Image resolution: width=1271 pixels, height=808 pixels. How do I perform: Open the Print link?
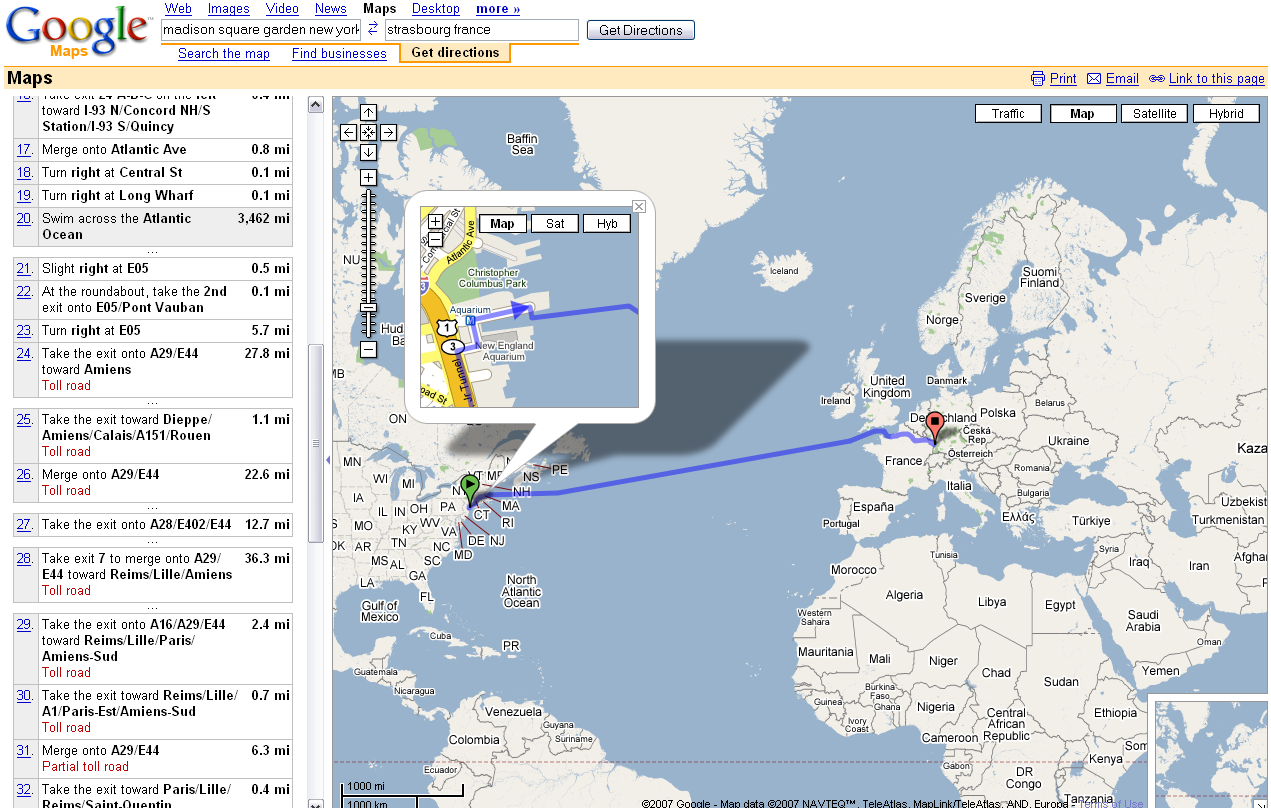coord(1063,79)
